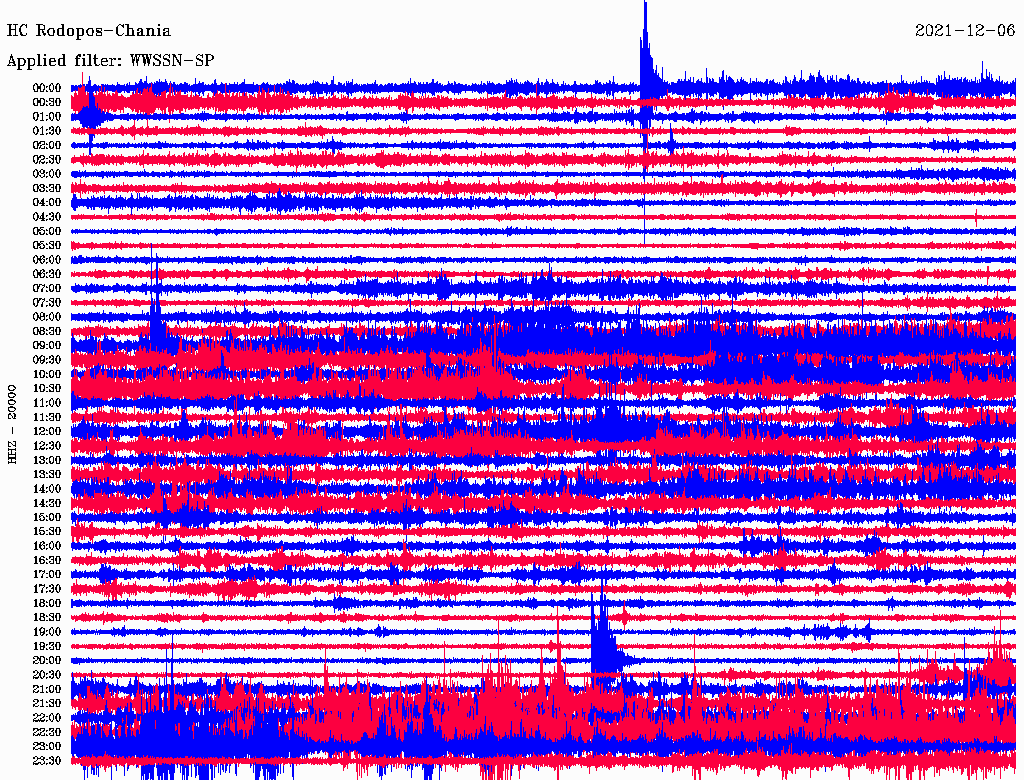Image resolution: width=1024 pixels, height=780 pixels.
Task: Select the 21:30 time label
Action: 47,704
